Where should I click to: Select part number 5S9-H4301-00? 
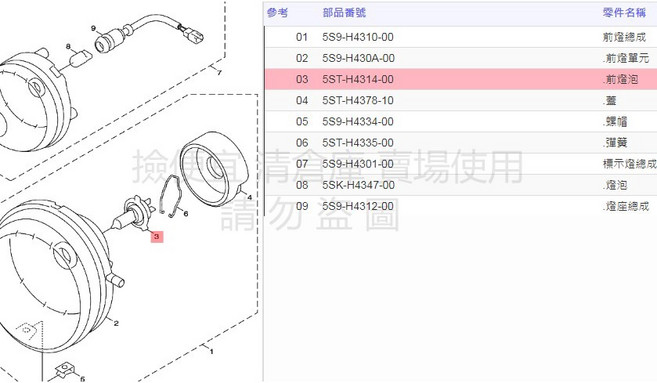(357, 163)
